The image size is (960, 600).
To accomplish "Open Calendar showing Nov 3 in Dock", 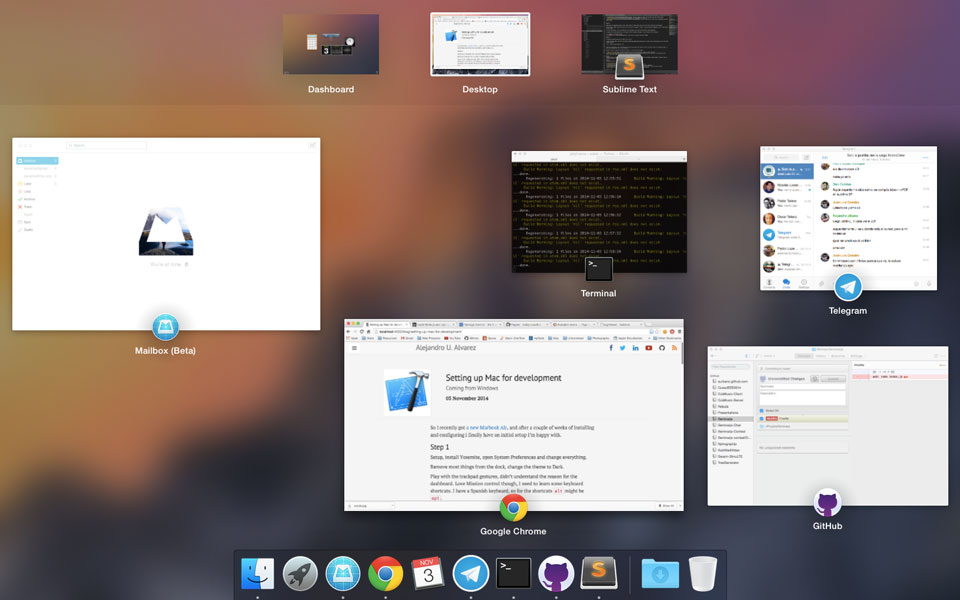I will pos(427,574).
